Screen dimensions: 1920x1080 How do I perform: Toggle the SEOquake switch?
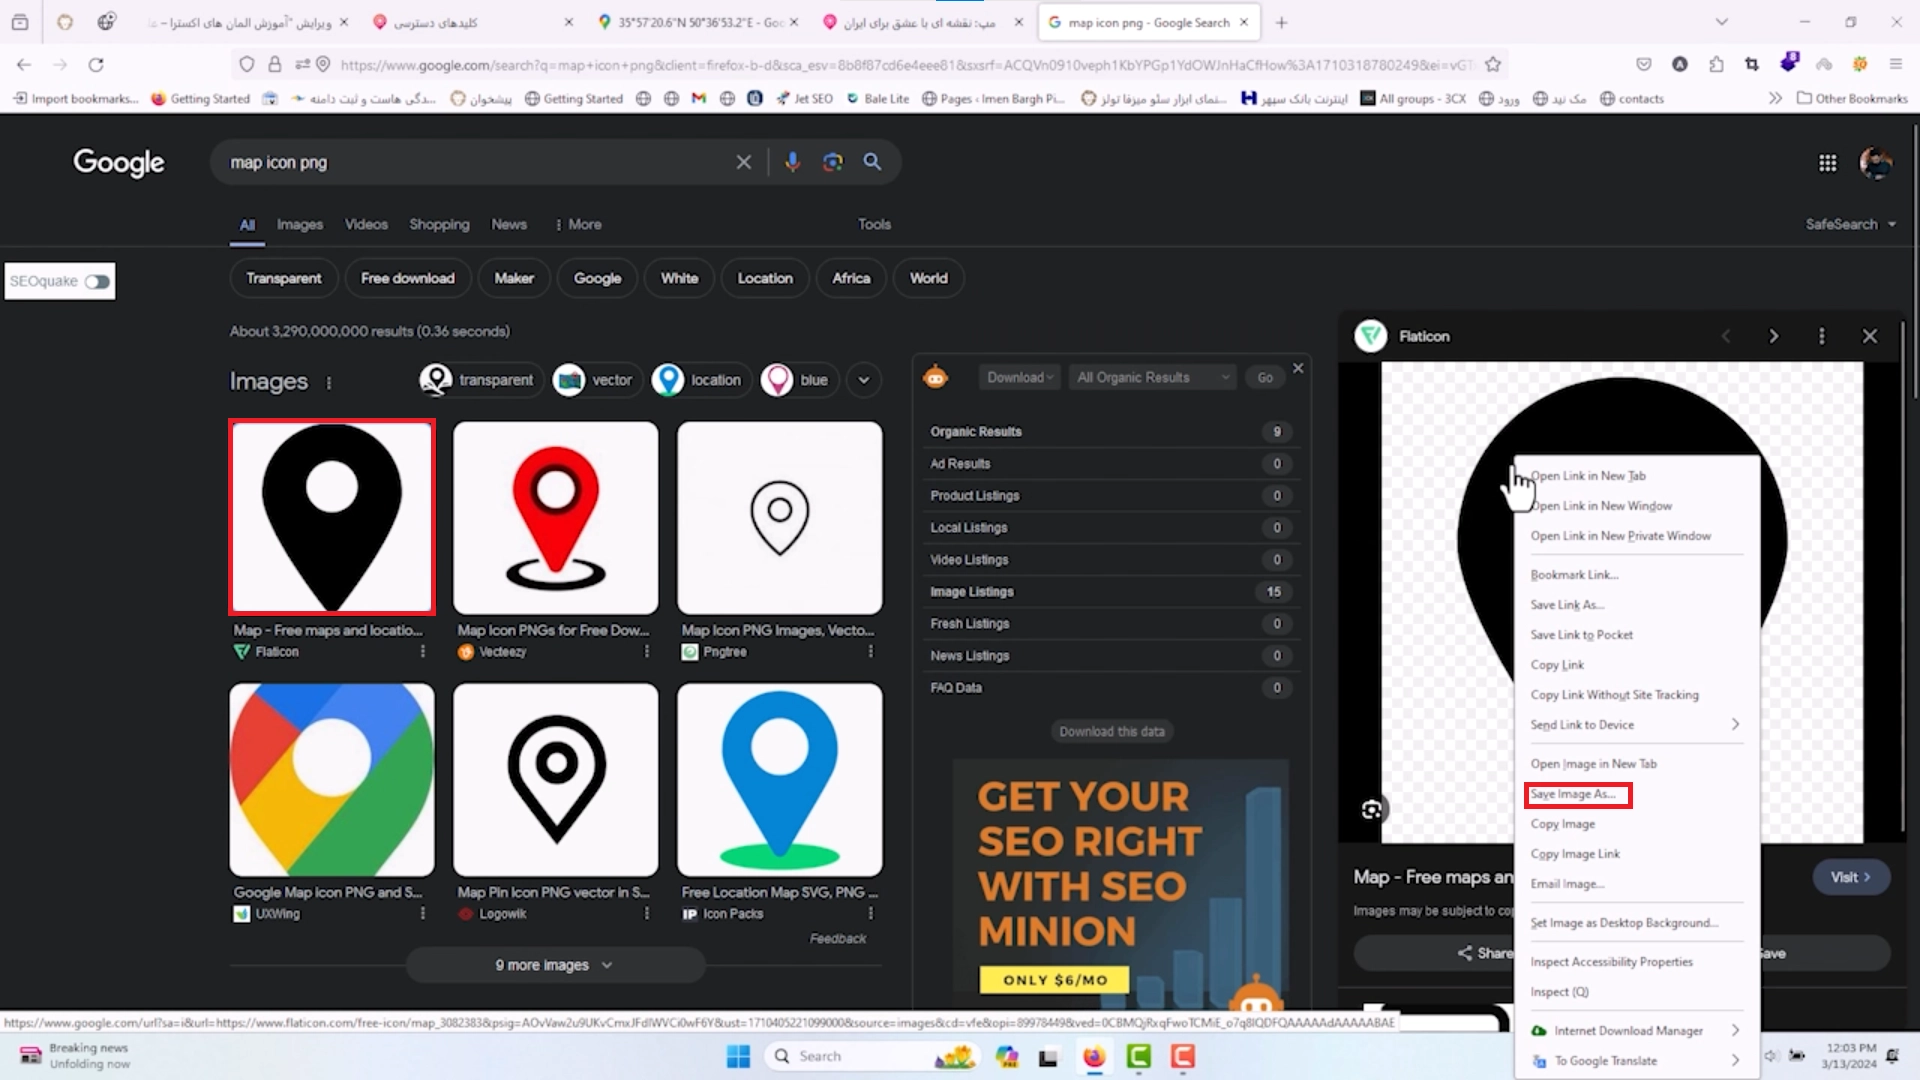[97, 281]
